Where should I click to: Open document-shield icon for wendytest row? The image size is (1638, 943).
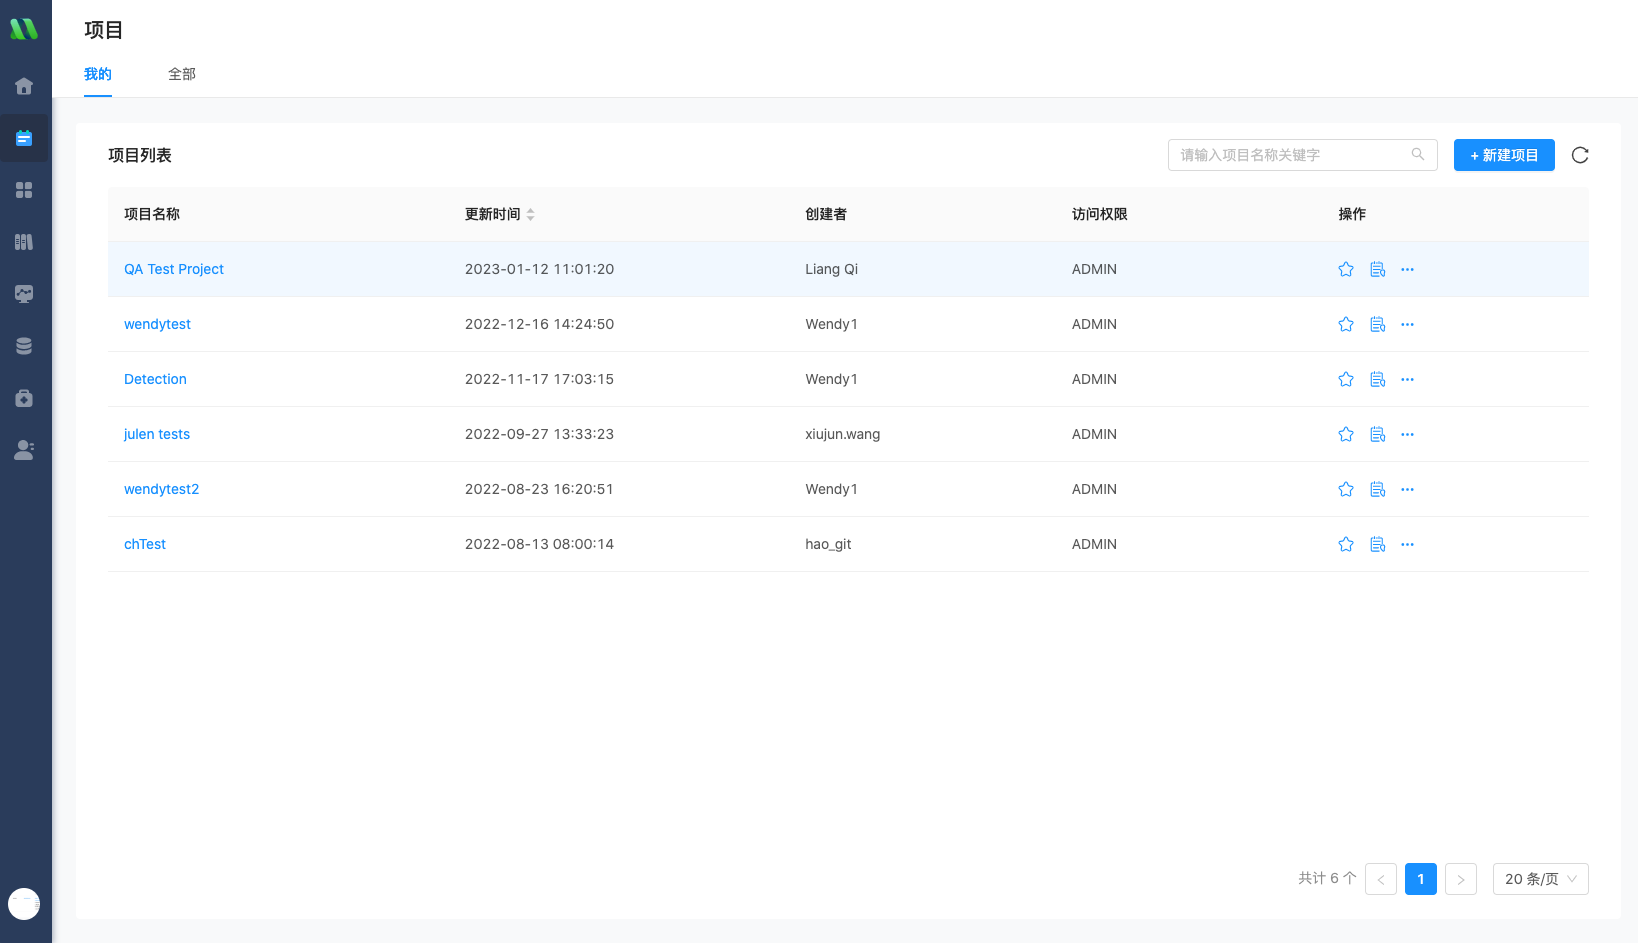[x=1377, y=324]
